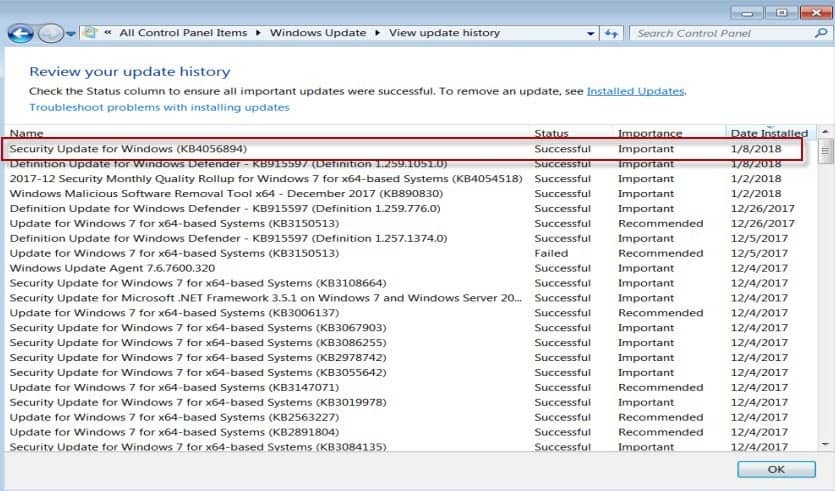Viewport: 835px width, 491px height.
Task: Select Security Update KB3084135 row
Action: pos(405,446)
